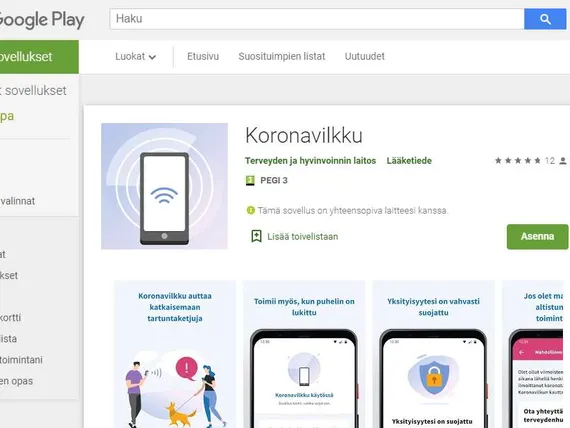
Task: Click the wishlist bookmark icon
Action: coord(256,236)
